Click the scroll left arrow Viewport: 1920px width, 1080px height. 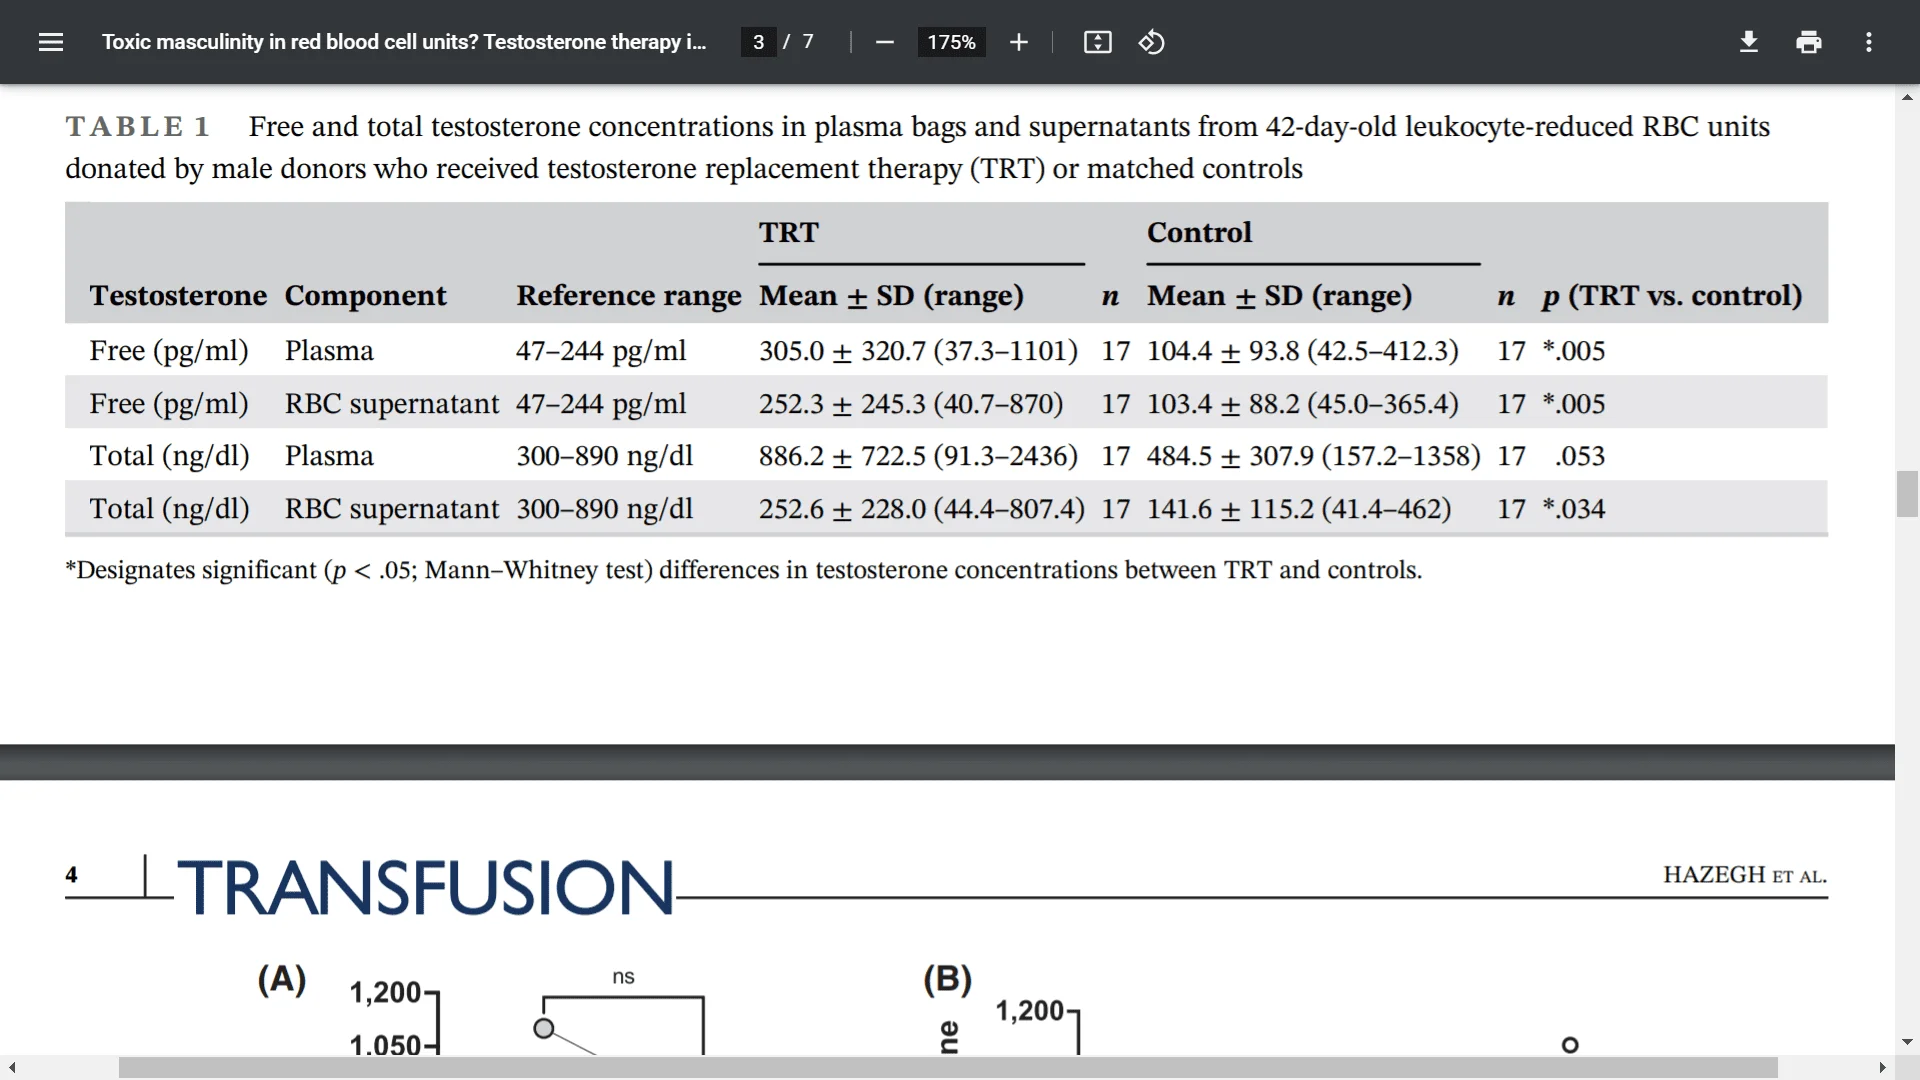point(12,1068)
